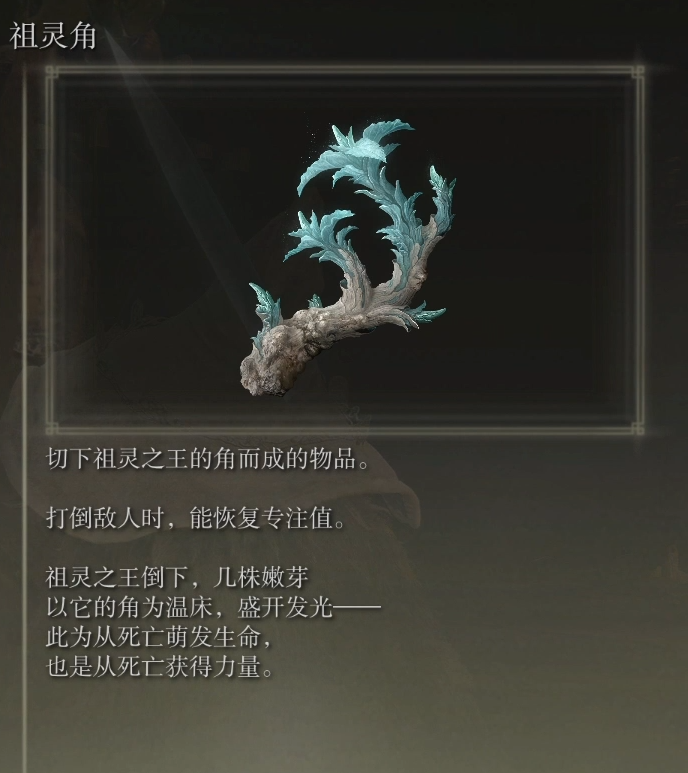Select the Ancestral Spirit horn item image

click(x=347, y=258)
